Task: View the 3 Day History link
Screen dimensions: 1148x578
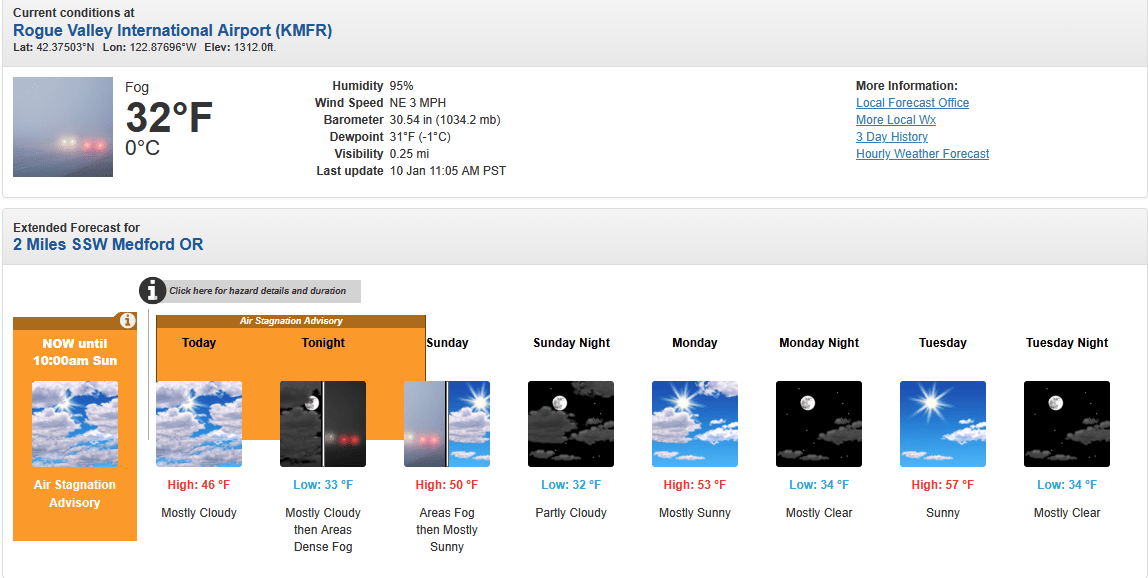Action: click(x=892, y=136)
